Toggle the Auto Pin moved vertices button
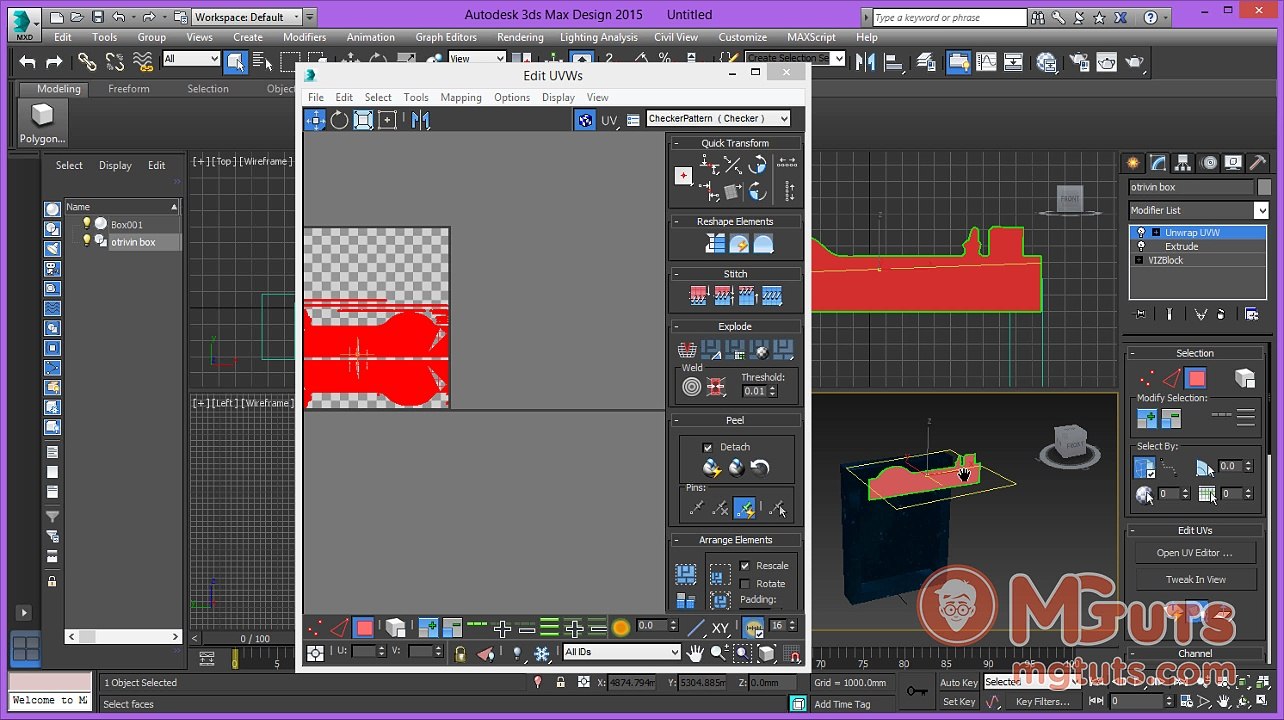The width and height of the screenshot is (1284, 720). coord(744,508)
